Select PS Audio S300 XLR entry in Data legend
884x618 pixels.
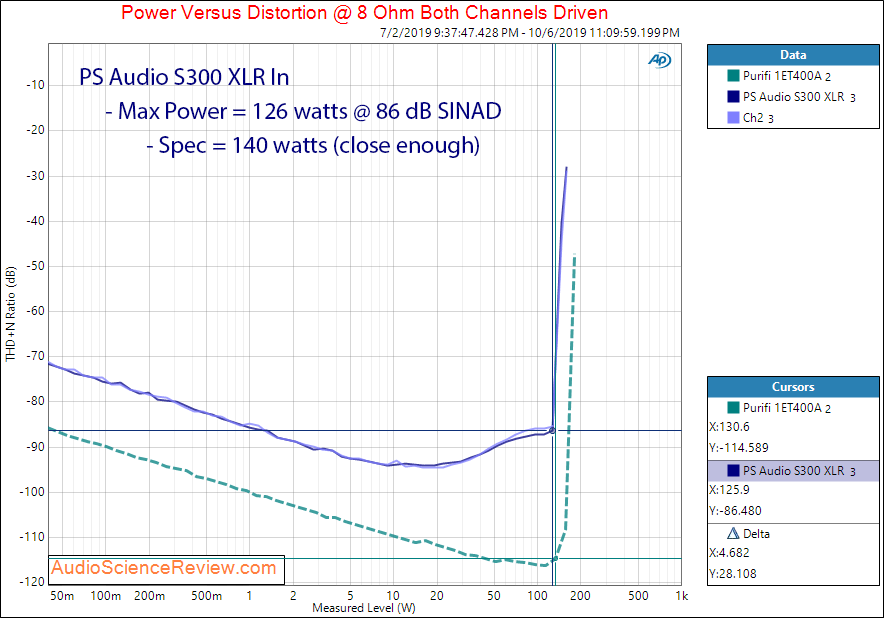tap(799, 97)
